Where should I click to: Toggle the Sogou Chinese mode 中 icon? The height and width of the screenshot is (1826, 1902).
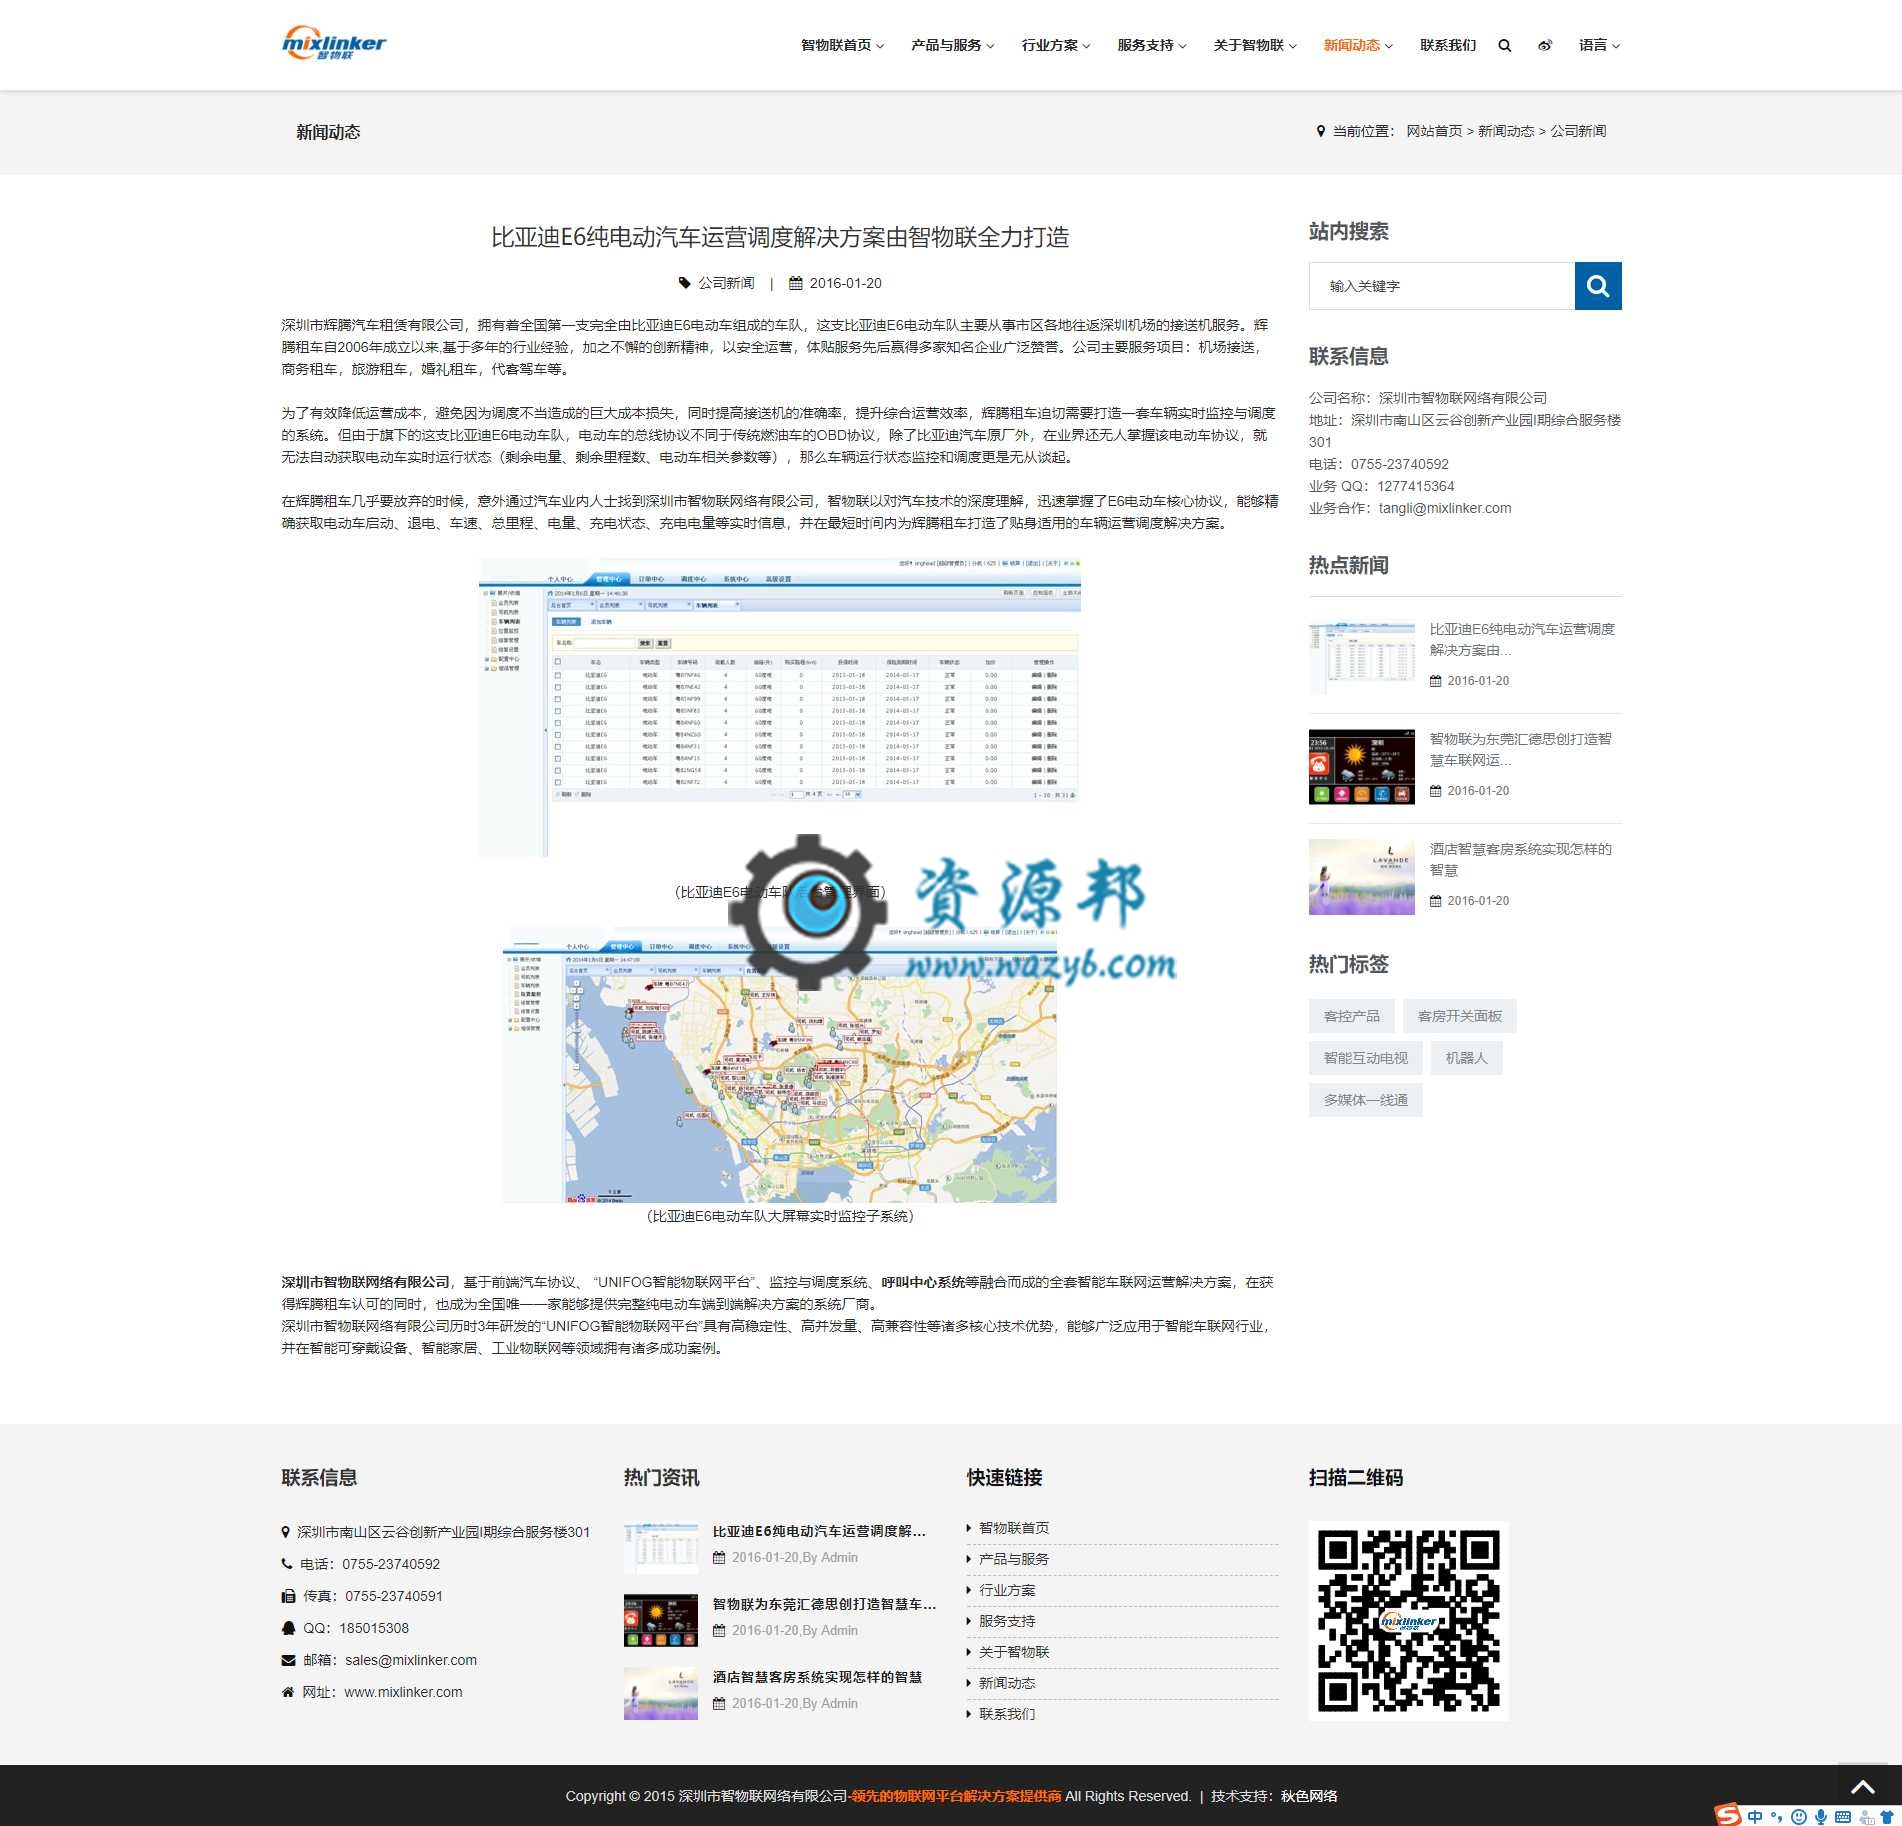tap(1755, 1816)
